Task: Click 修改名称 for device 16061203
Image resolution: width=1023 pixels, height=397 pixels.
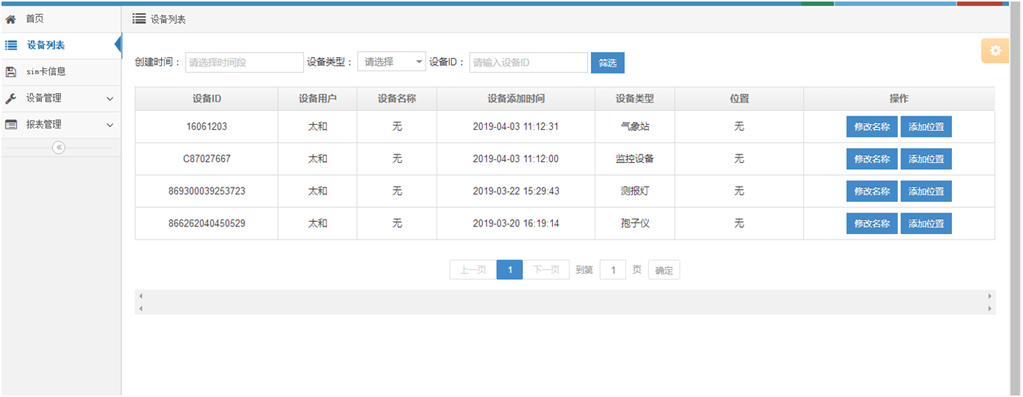Action: coord(872,126)
